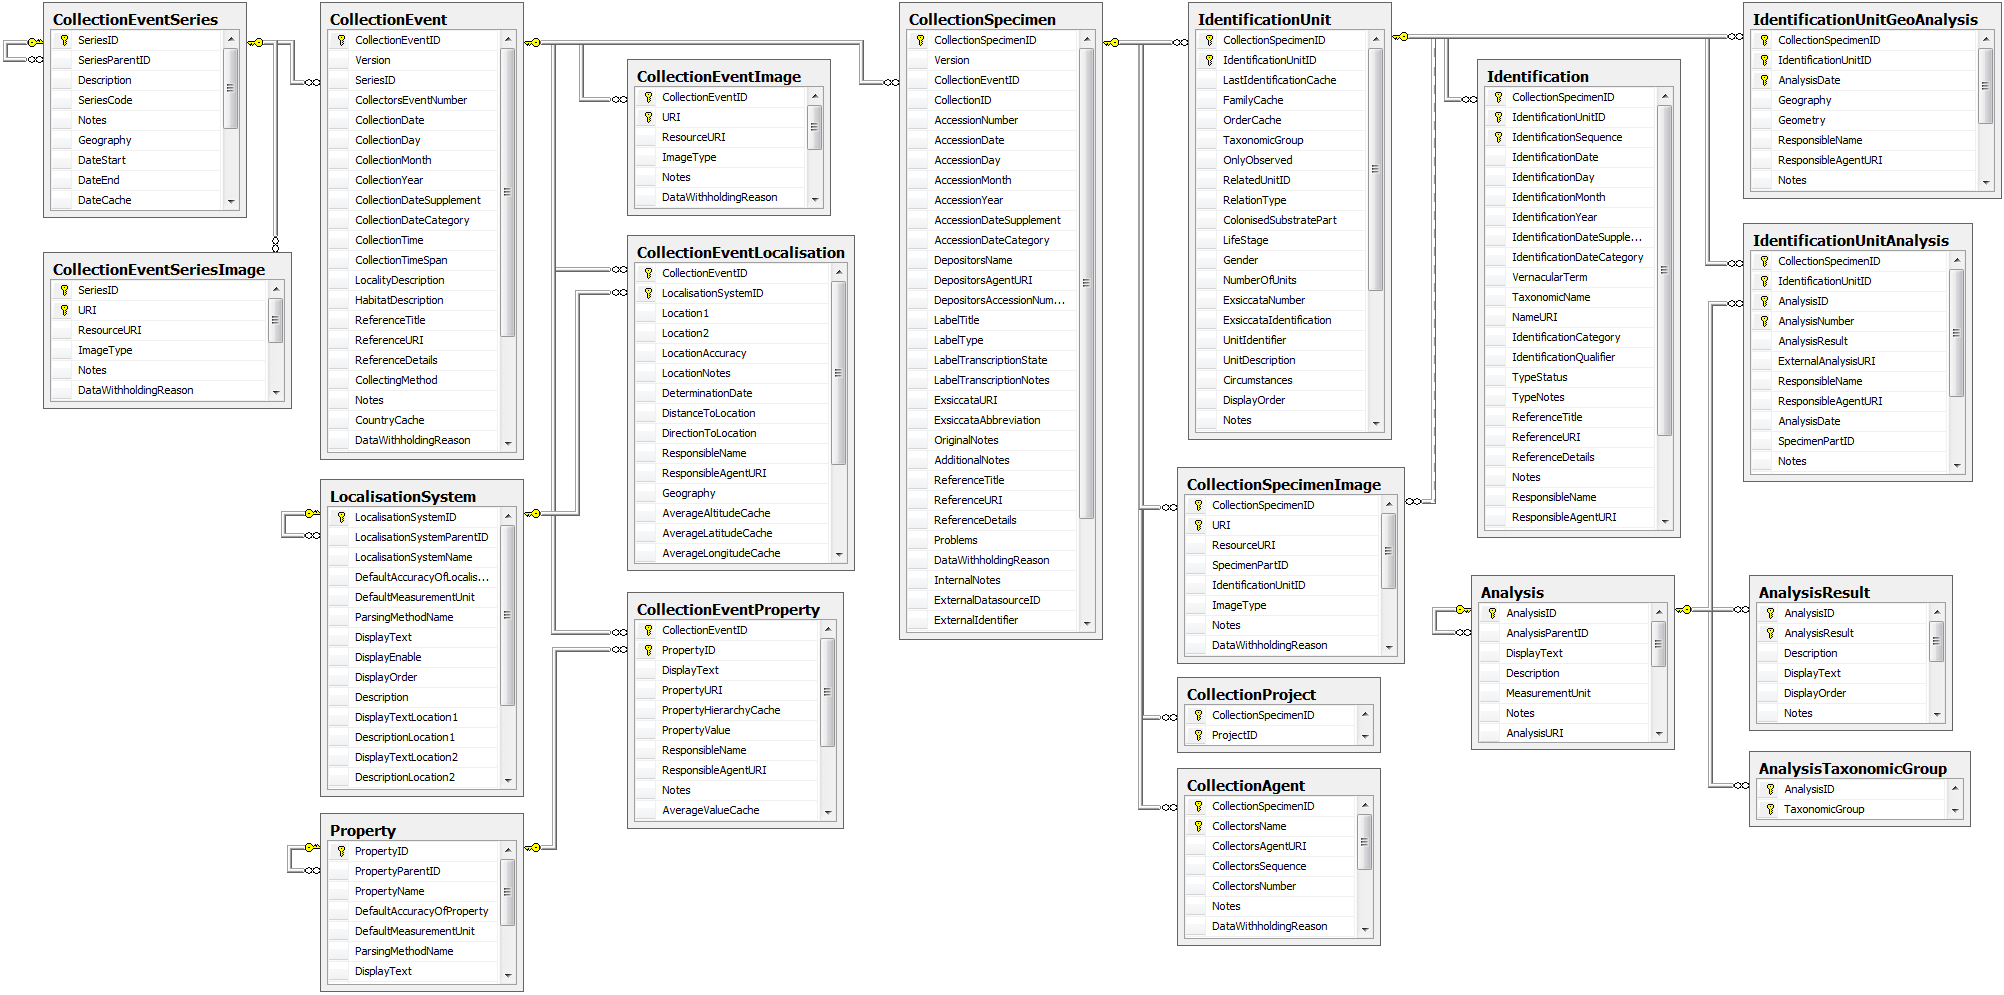The width and height of the screenshot is (2004, 995).
Task: Click scroll-down arrow of CollectionEventLocalisation table
Action: click(839, 554)
